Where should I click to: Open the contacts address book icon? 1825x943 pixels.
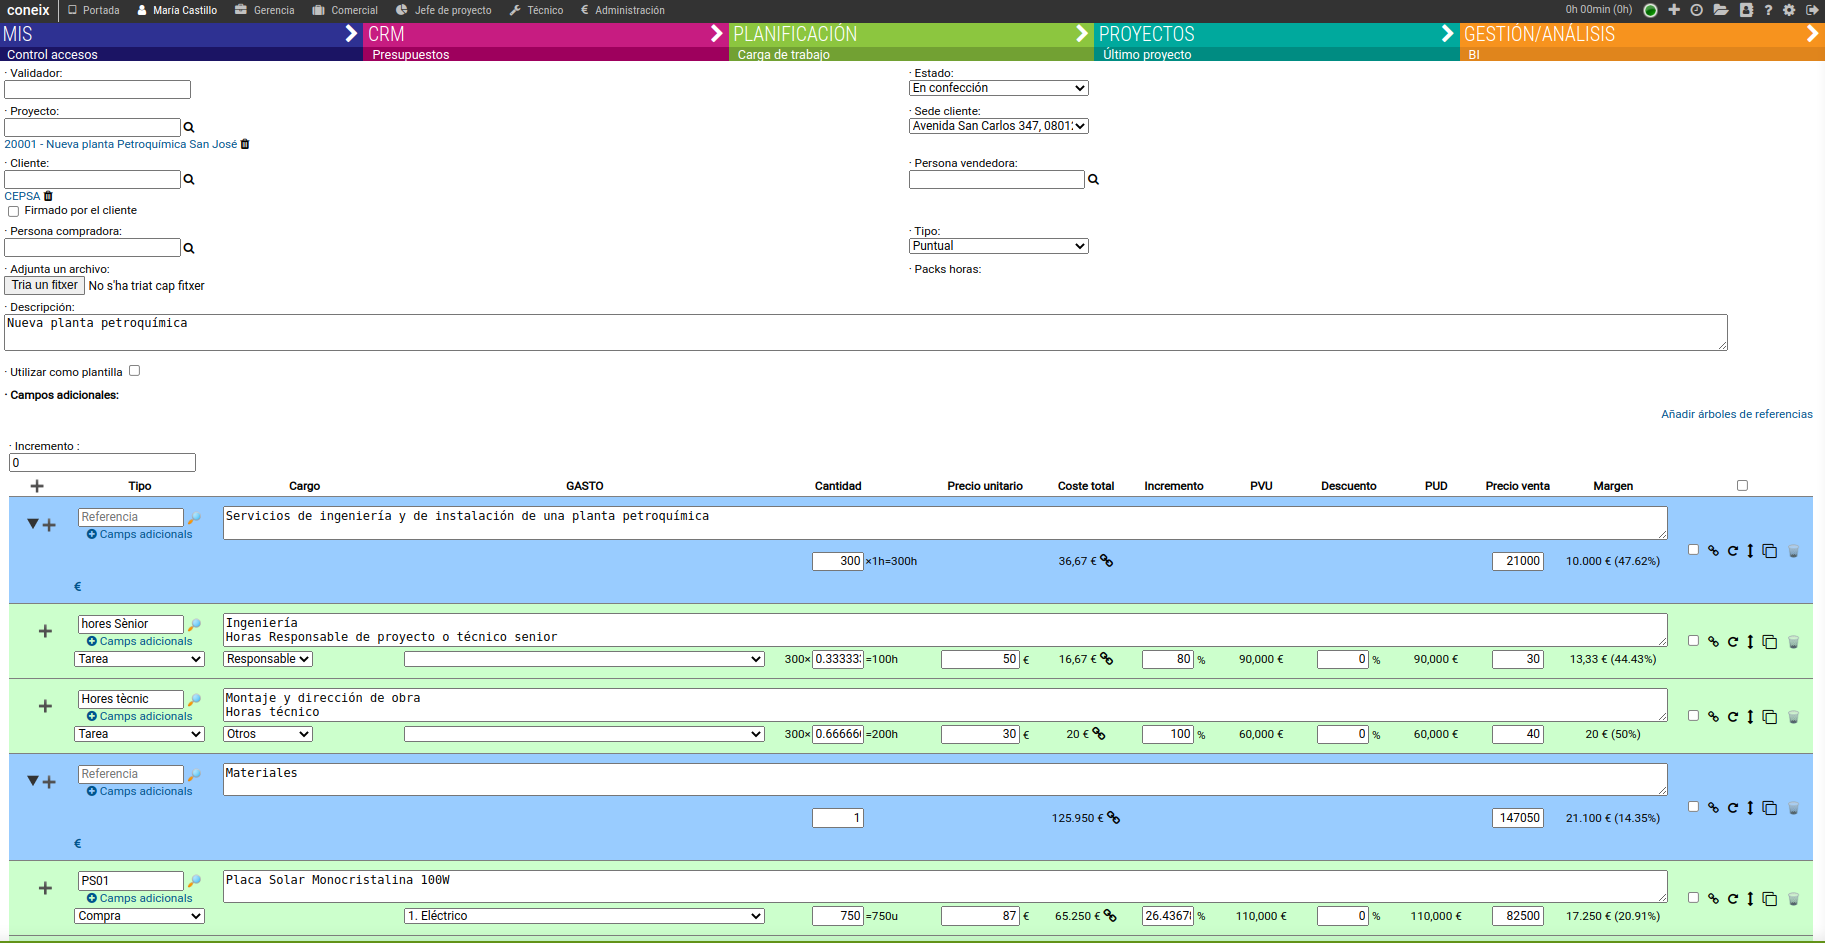coord(1746,10)
